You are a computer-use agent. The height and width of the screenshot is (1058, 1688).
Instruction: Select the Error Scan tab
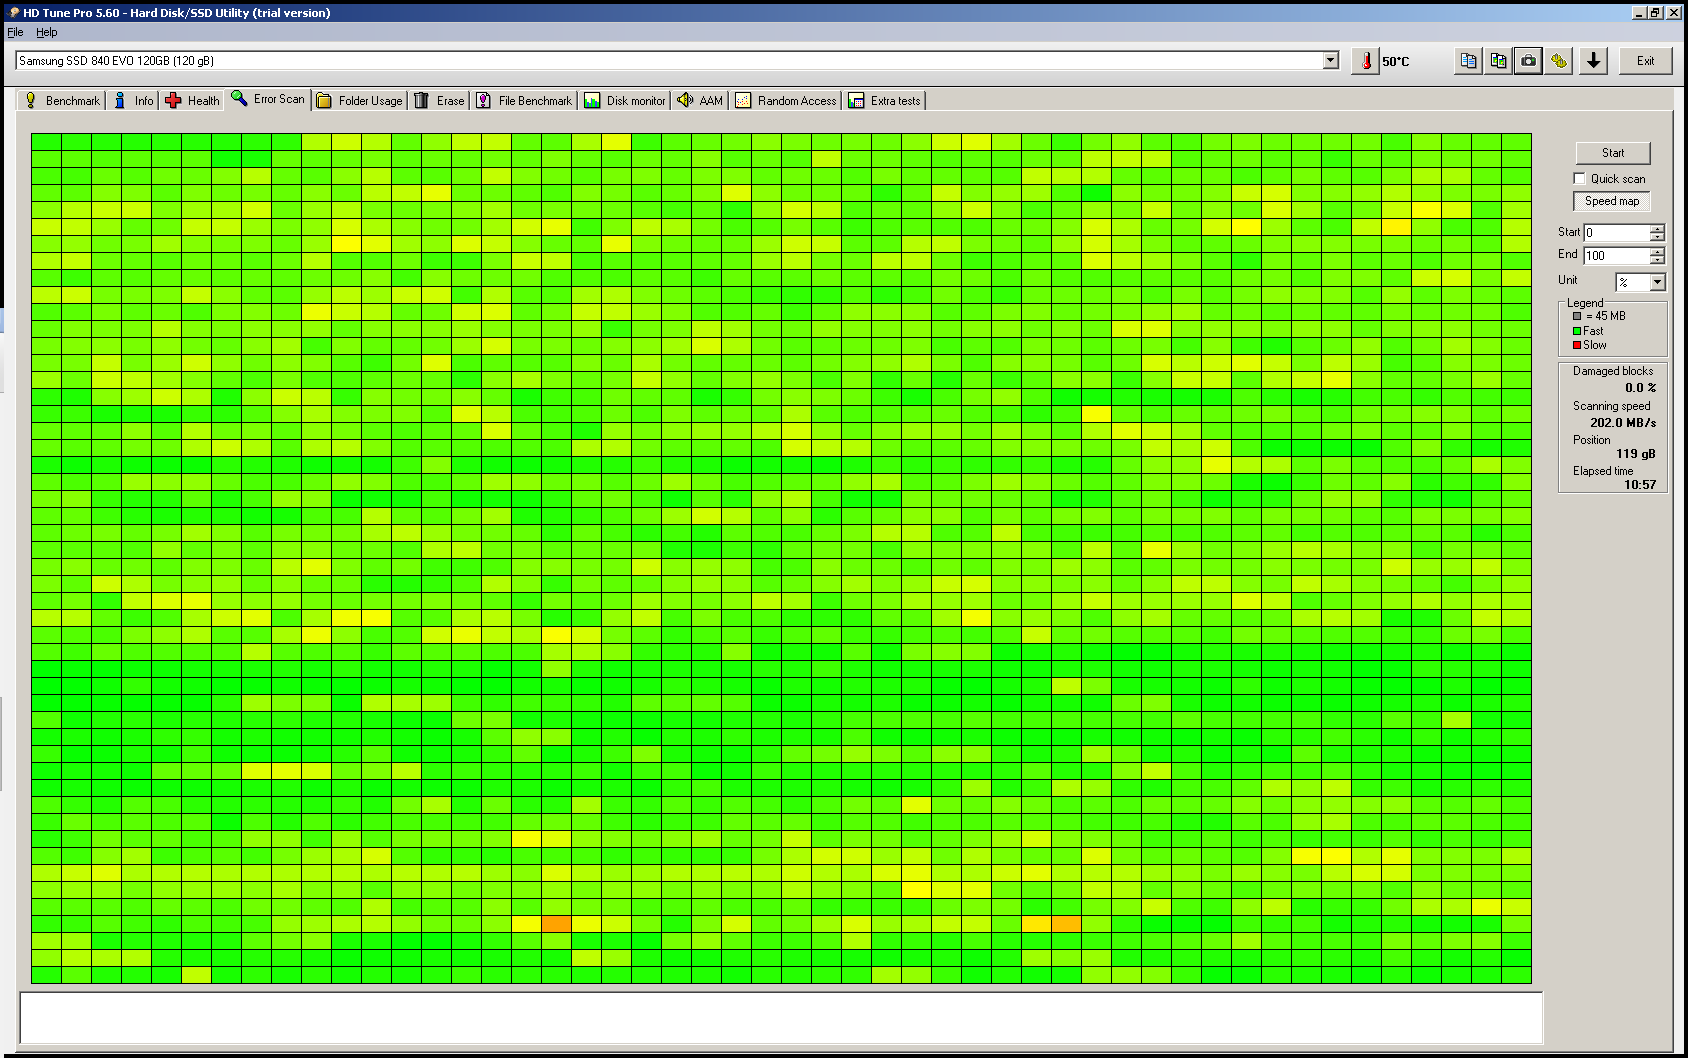click(268, 99)
